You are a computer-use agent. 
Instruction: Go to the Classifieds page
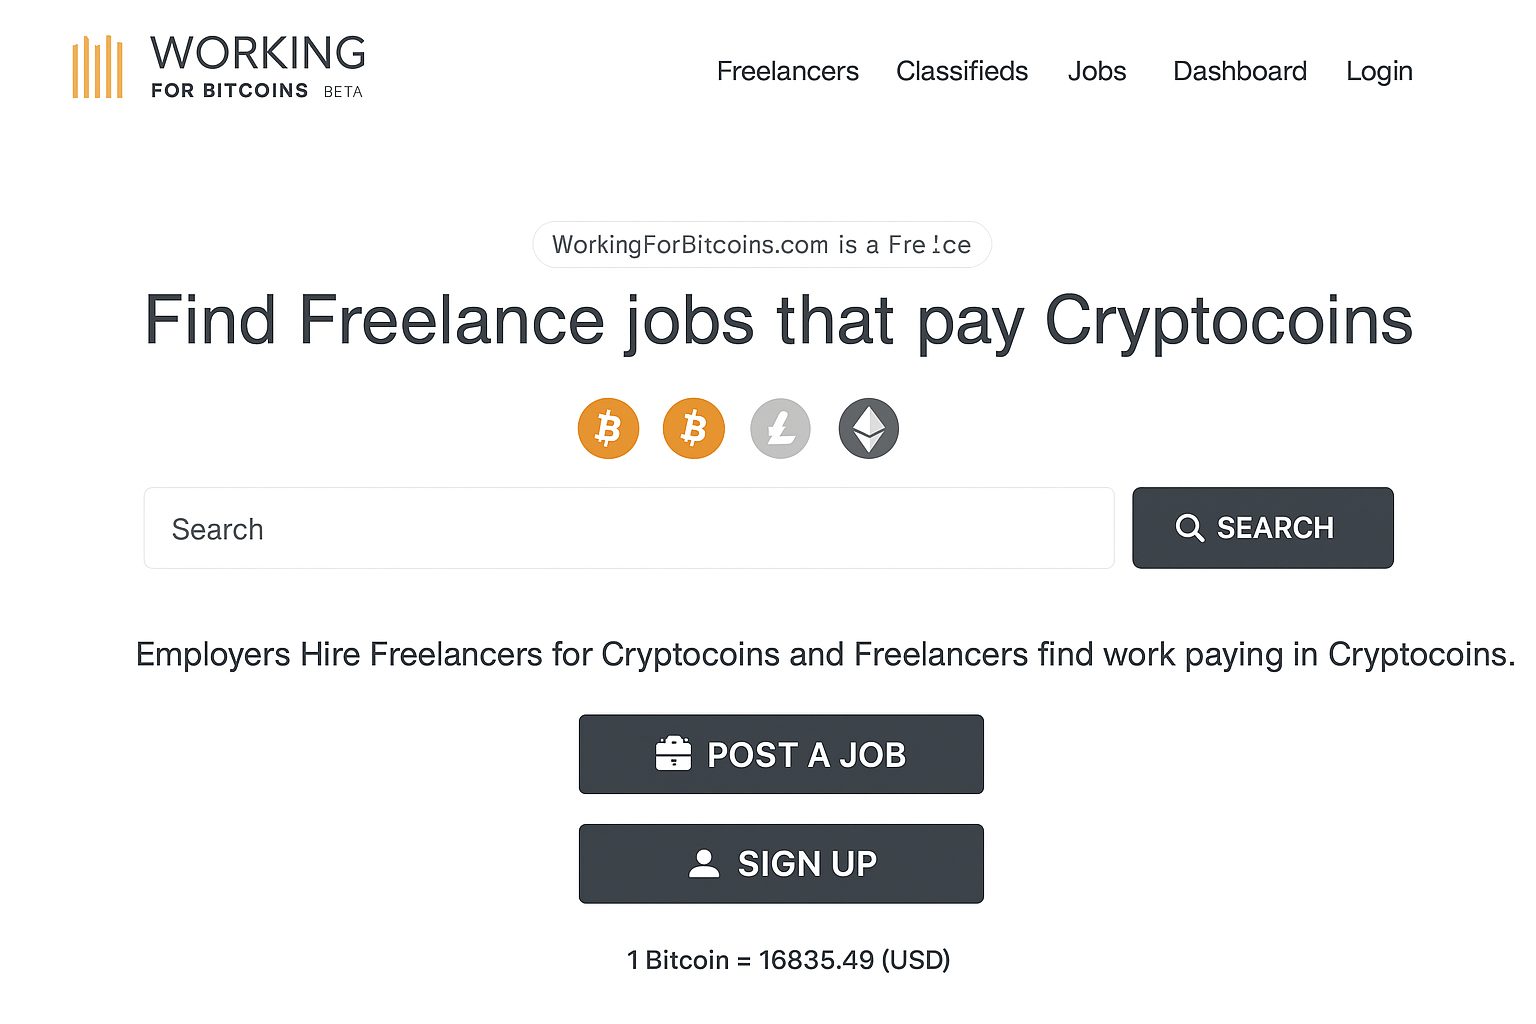click(x=961, y=71)
